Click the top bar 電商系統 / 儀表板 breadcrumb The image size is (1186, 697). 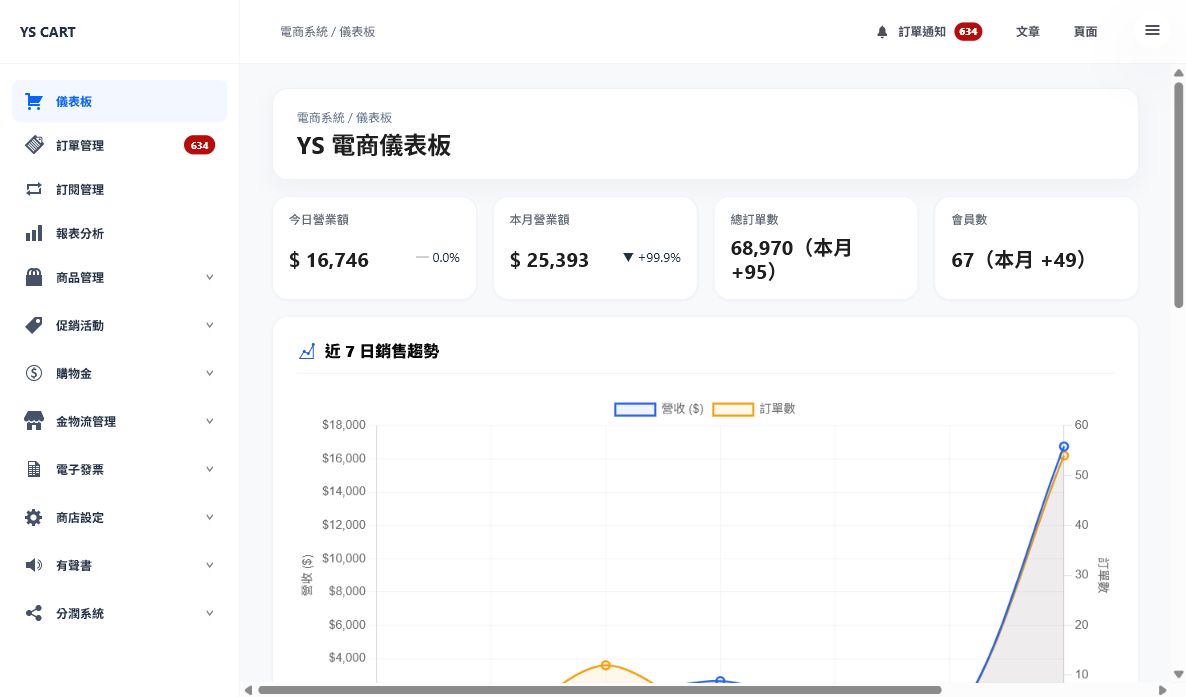(328, 32)
